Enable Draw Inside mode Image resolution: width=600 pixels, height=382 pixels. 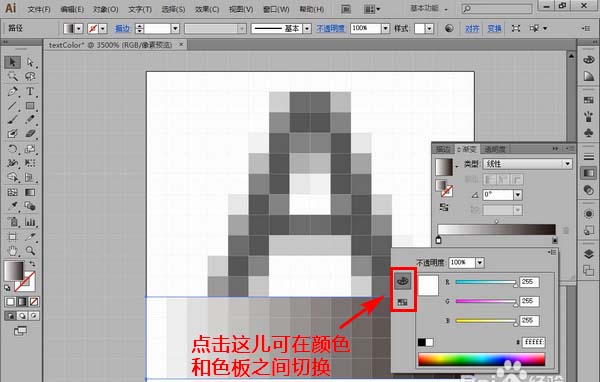pyautogui.click(x=34, y=316)
